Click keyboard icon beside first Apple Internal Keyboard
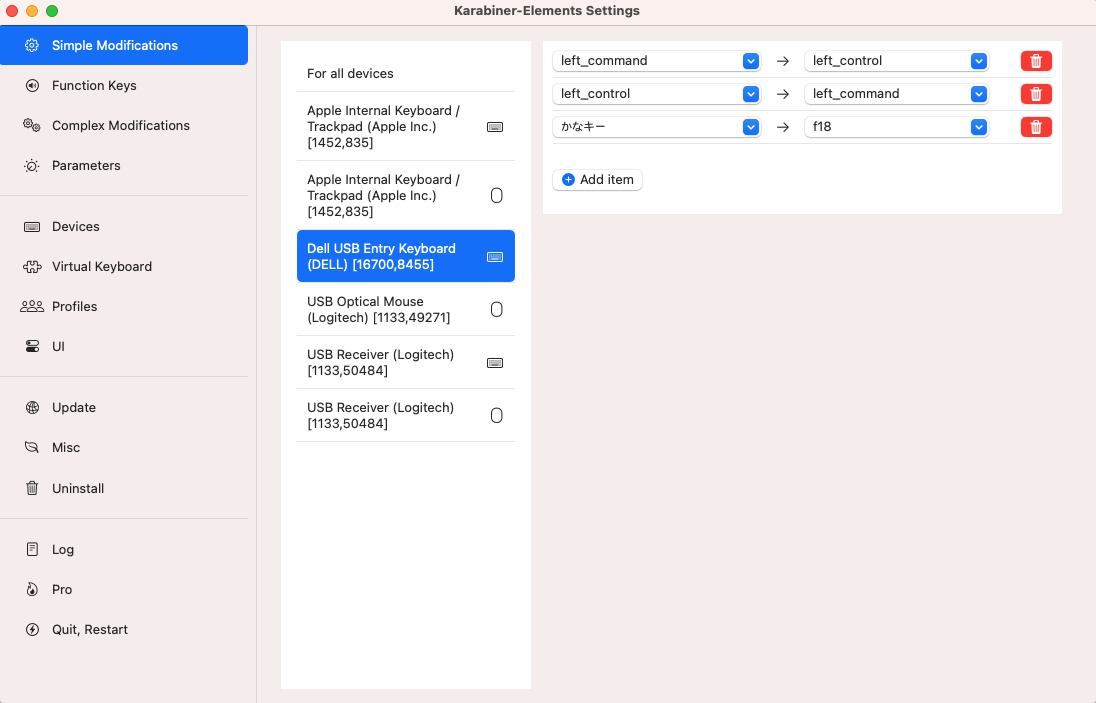This screenshot has width=1096, height=703. 495,127
